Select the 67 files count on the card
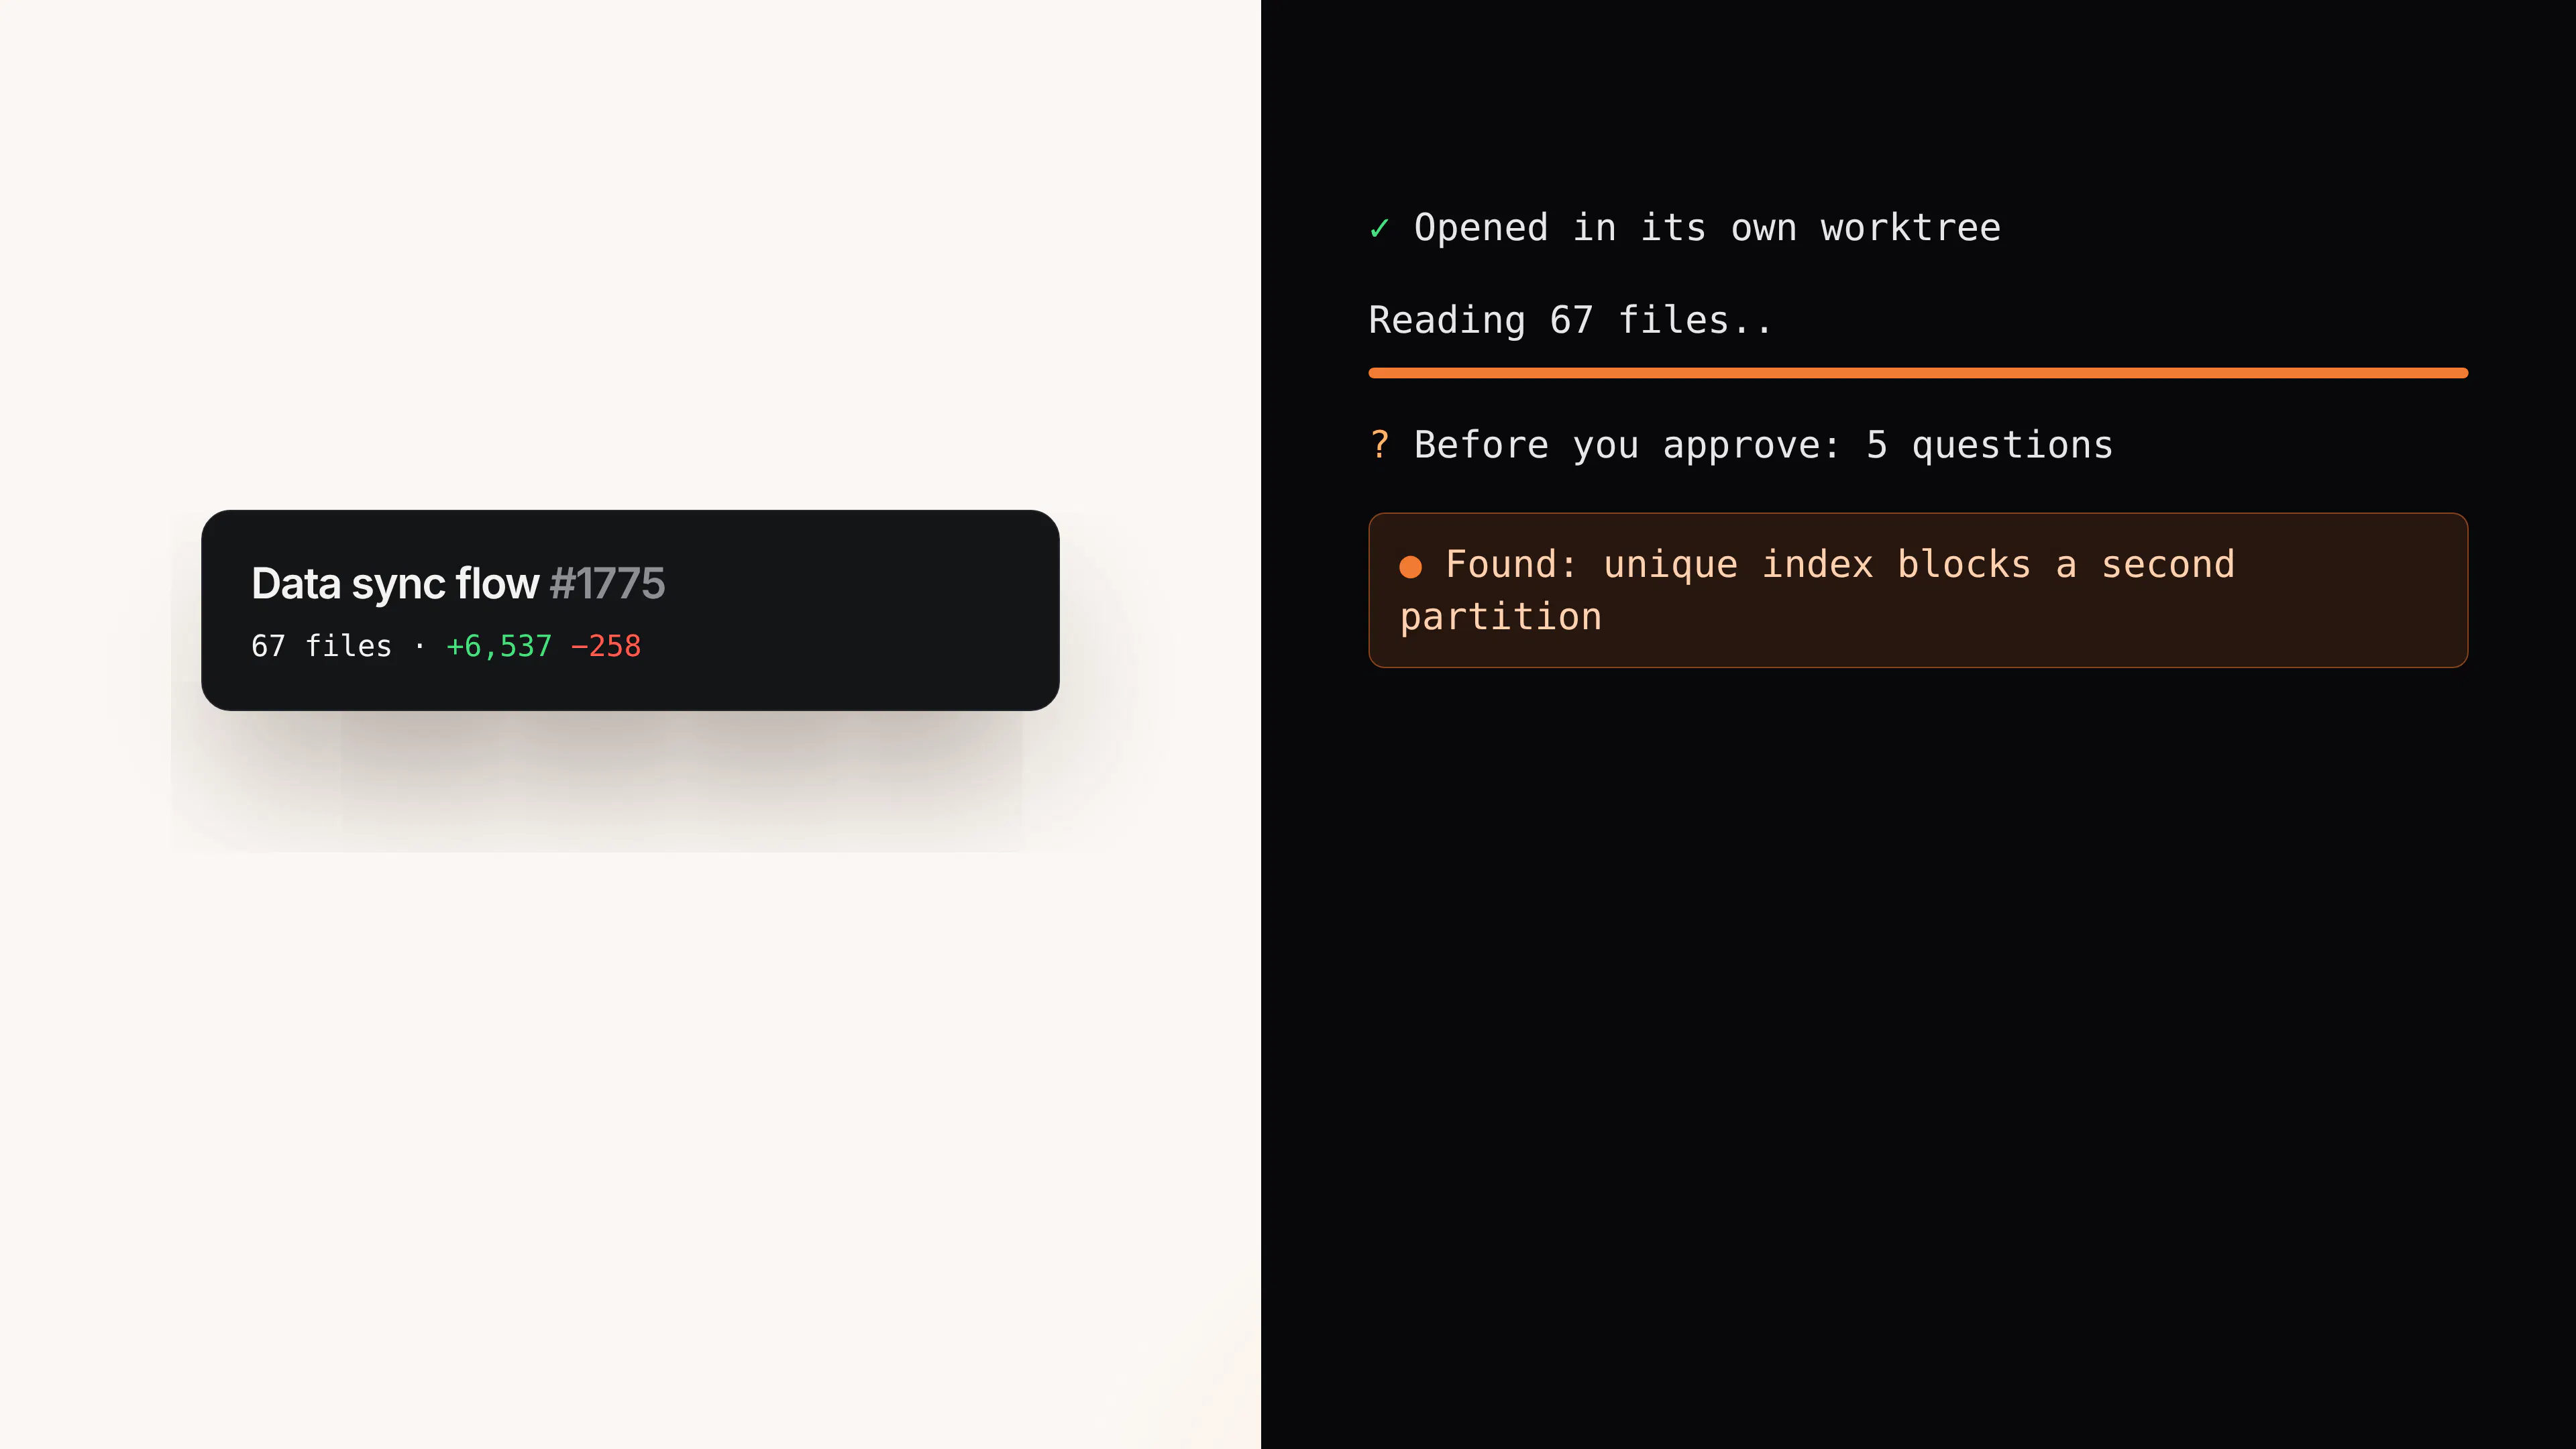 coord(321,646)
